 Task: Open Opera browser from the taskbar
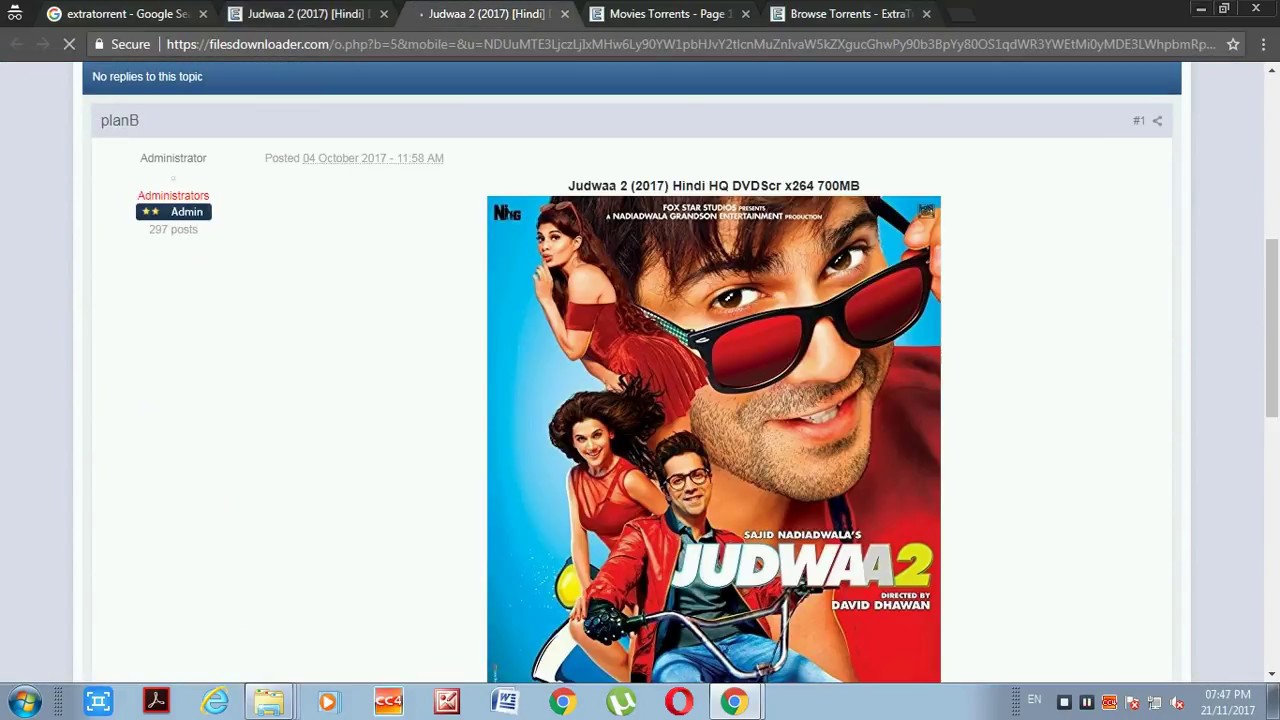(x=679, y=702)
